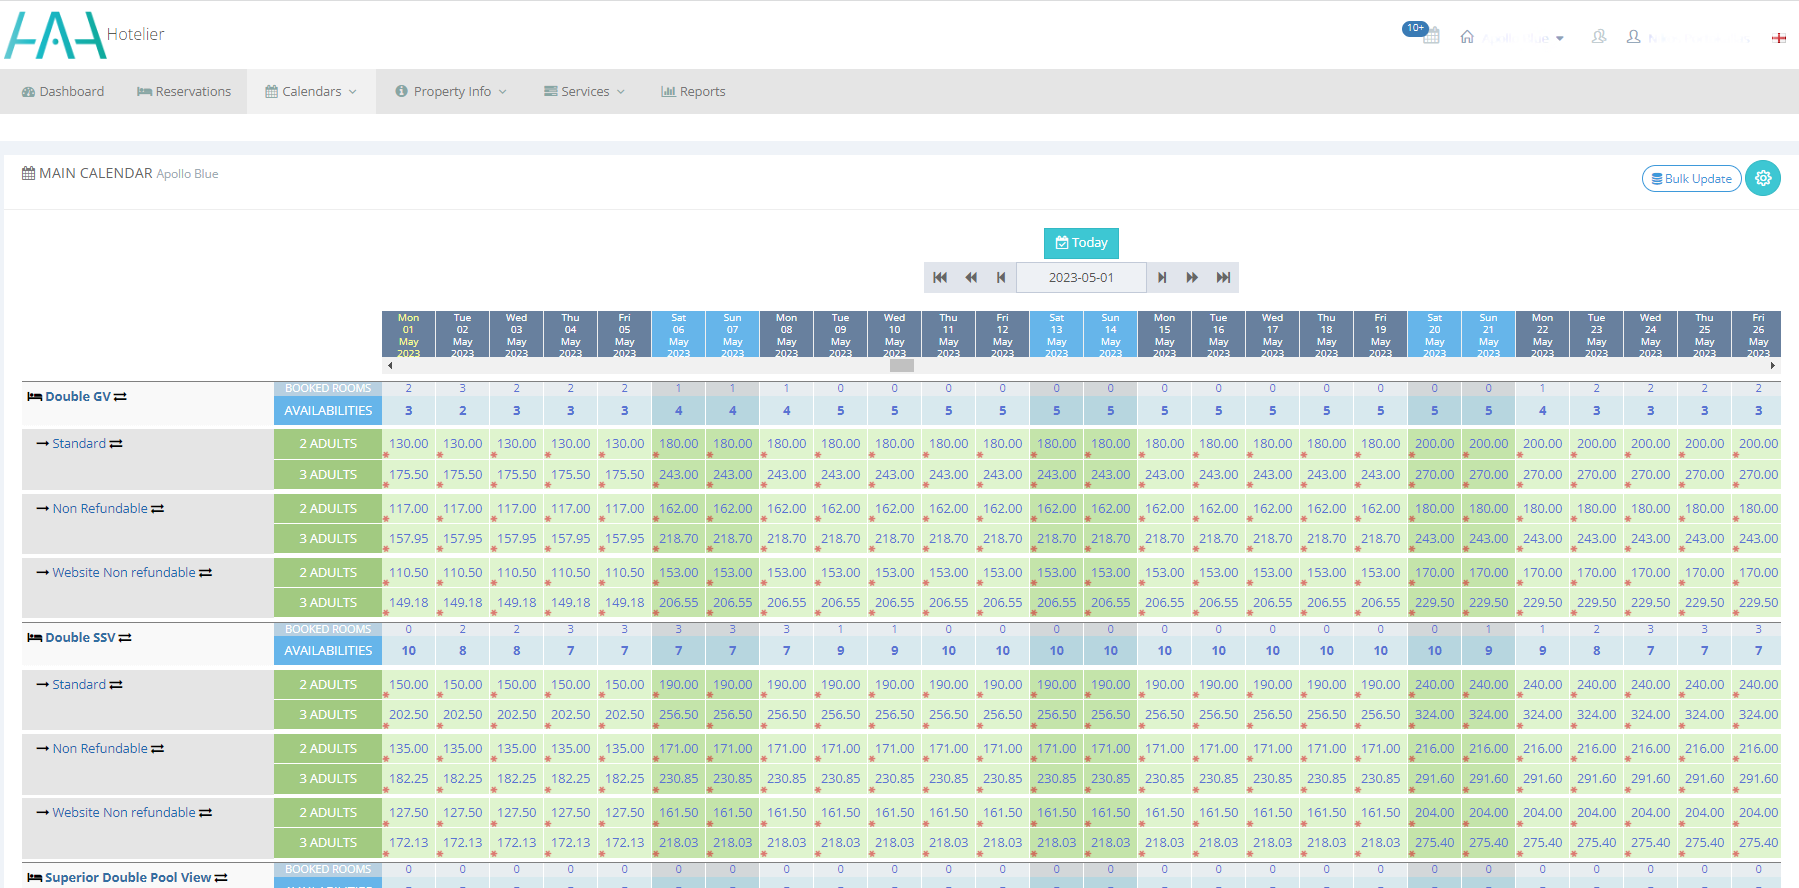Open Website Non refundable rate under Double SSV
Image resolution: width=1799 pixels, height=888 pixels.
(x=124, y=813)
